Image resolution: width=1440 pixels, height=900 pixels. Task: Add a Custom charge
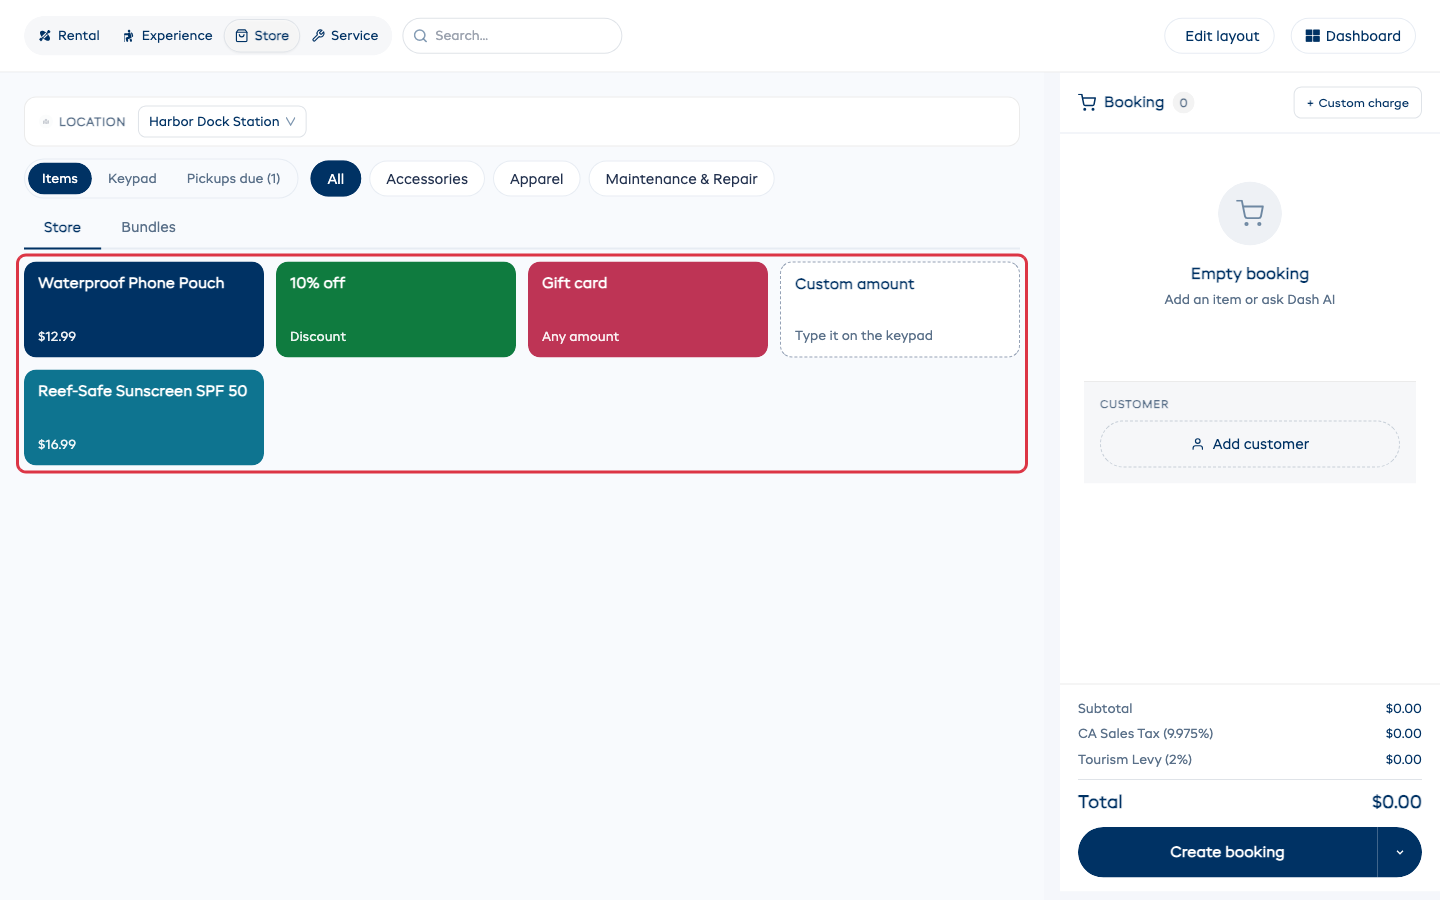1357,103
